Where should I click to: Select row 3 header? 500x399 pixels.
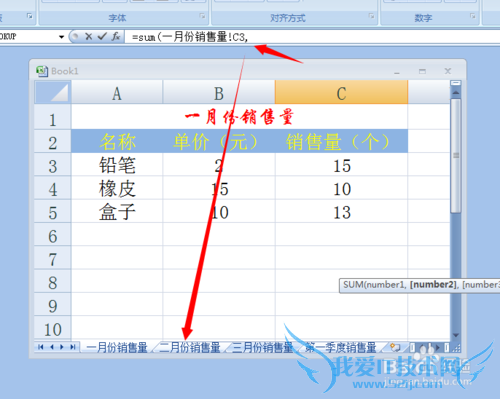pos(53,164)
